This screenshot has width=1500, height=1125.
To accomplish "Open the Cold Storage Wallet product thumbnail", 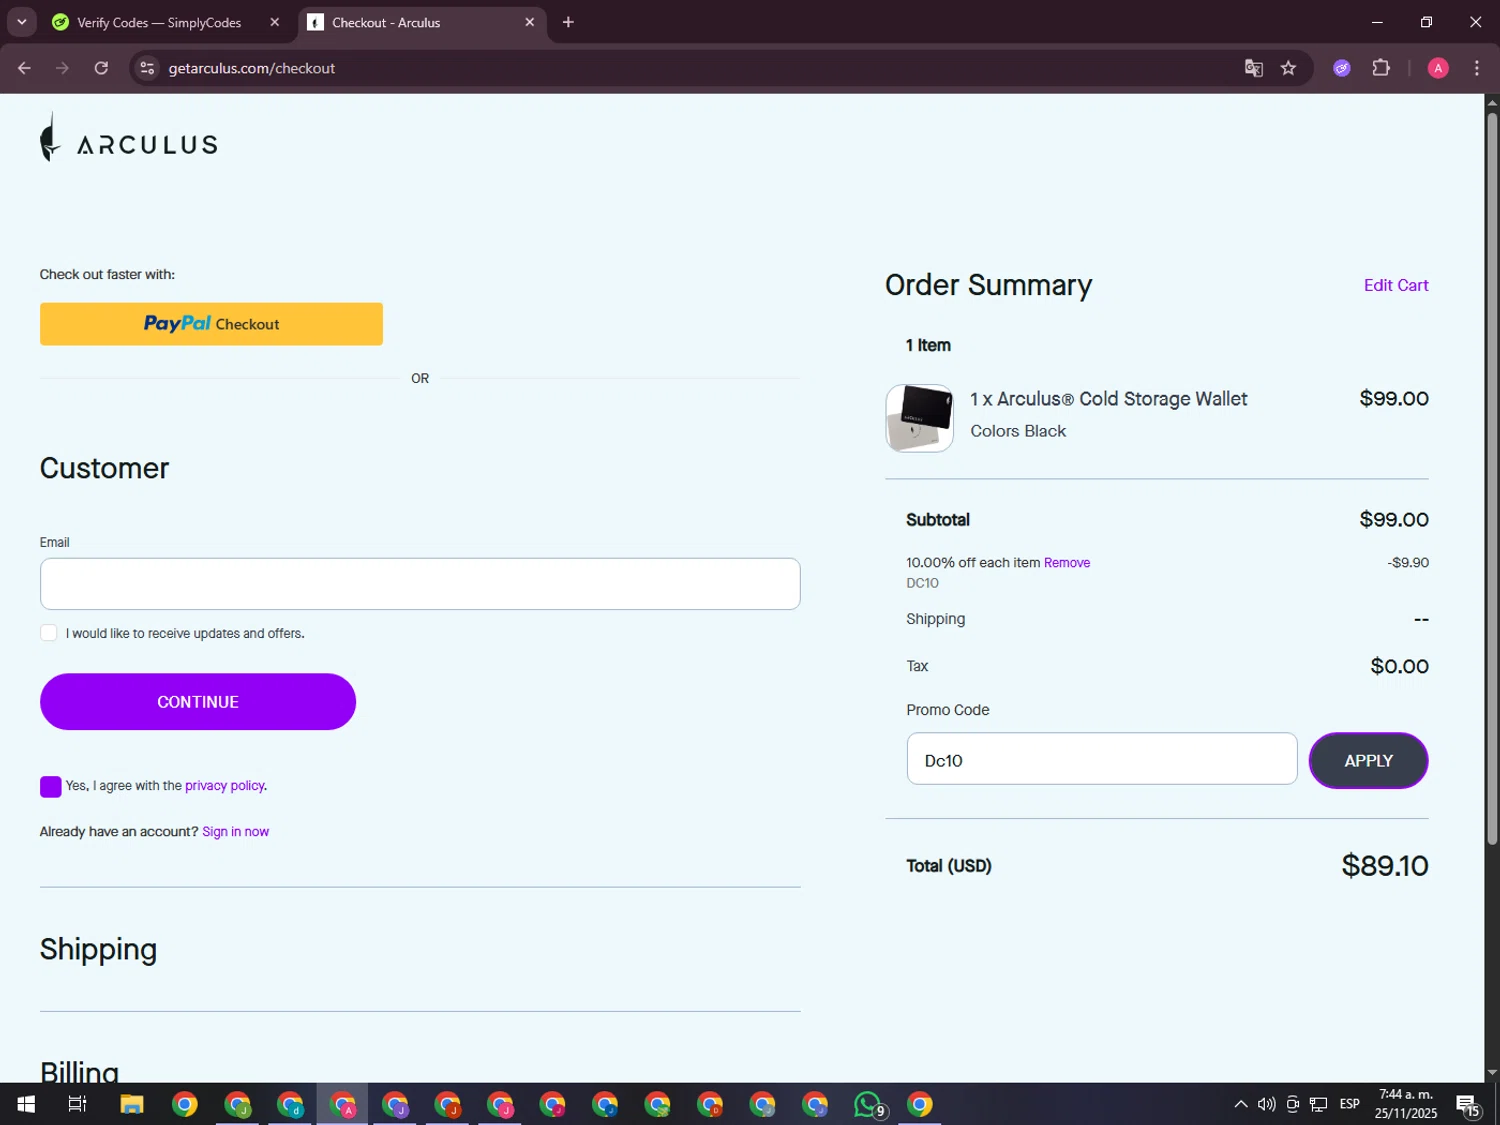I will tap(919, 418).
